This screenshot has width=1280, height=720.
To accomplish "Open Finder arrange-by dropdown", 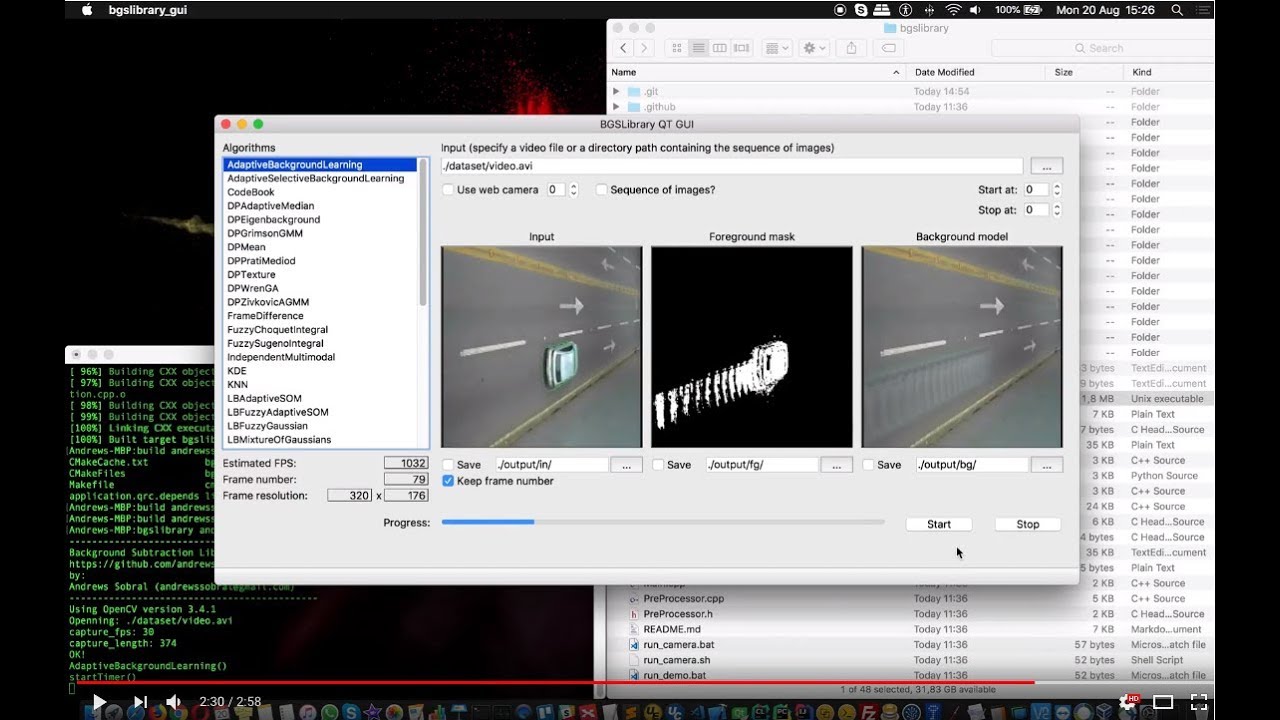I will [x=777, y=48].
